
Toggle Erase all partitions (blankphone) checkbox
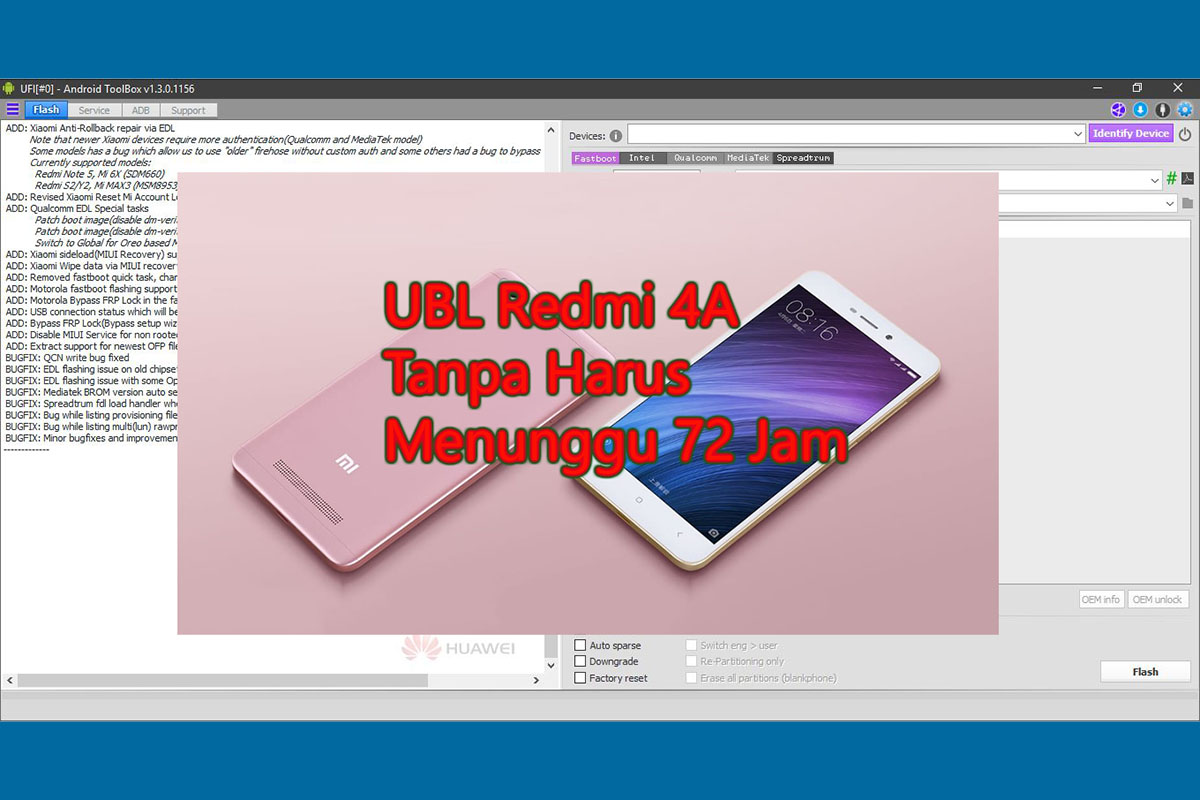[691, 678]
